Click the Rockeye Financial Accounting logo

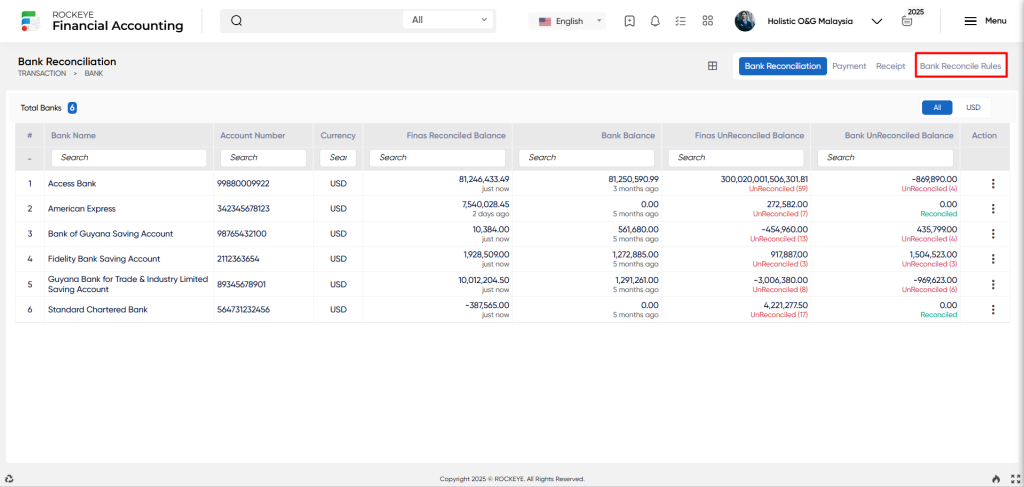pyautogui.click(x=102, y=21)
